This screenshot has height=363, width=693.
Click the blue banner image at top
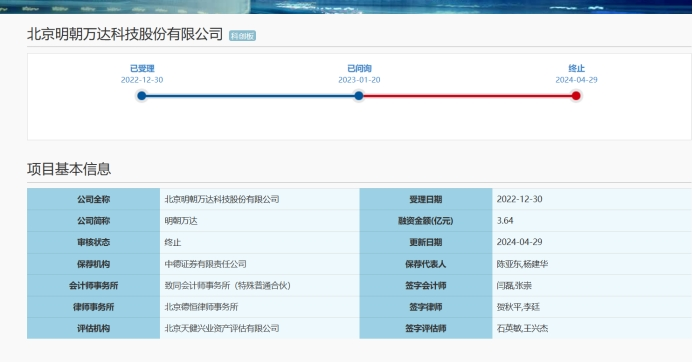click(x=346, y=7)
